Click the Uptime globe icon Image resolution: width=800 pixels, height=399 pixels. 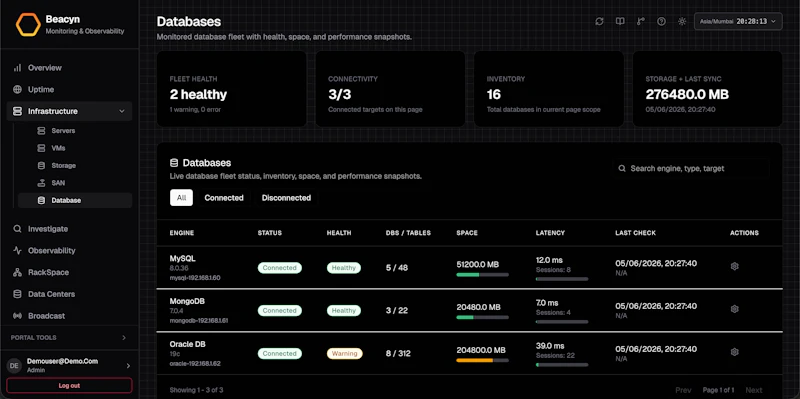pyautogui.click(x=17, y=89)
